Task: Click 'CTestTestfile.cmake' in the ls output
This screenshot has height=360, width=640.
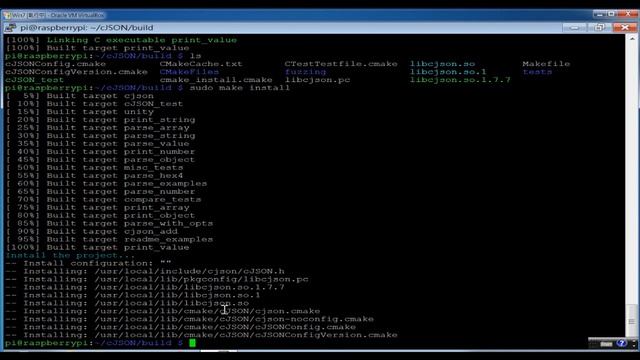Action: [341, 64]
